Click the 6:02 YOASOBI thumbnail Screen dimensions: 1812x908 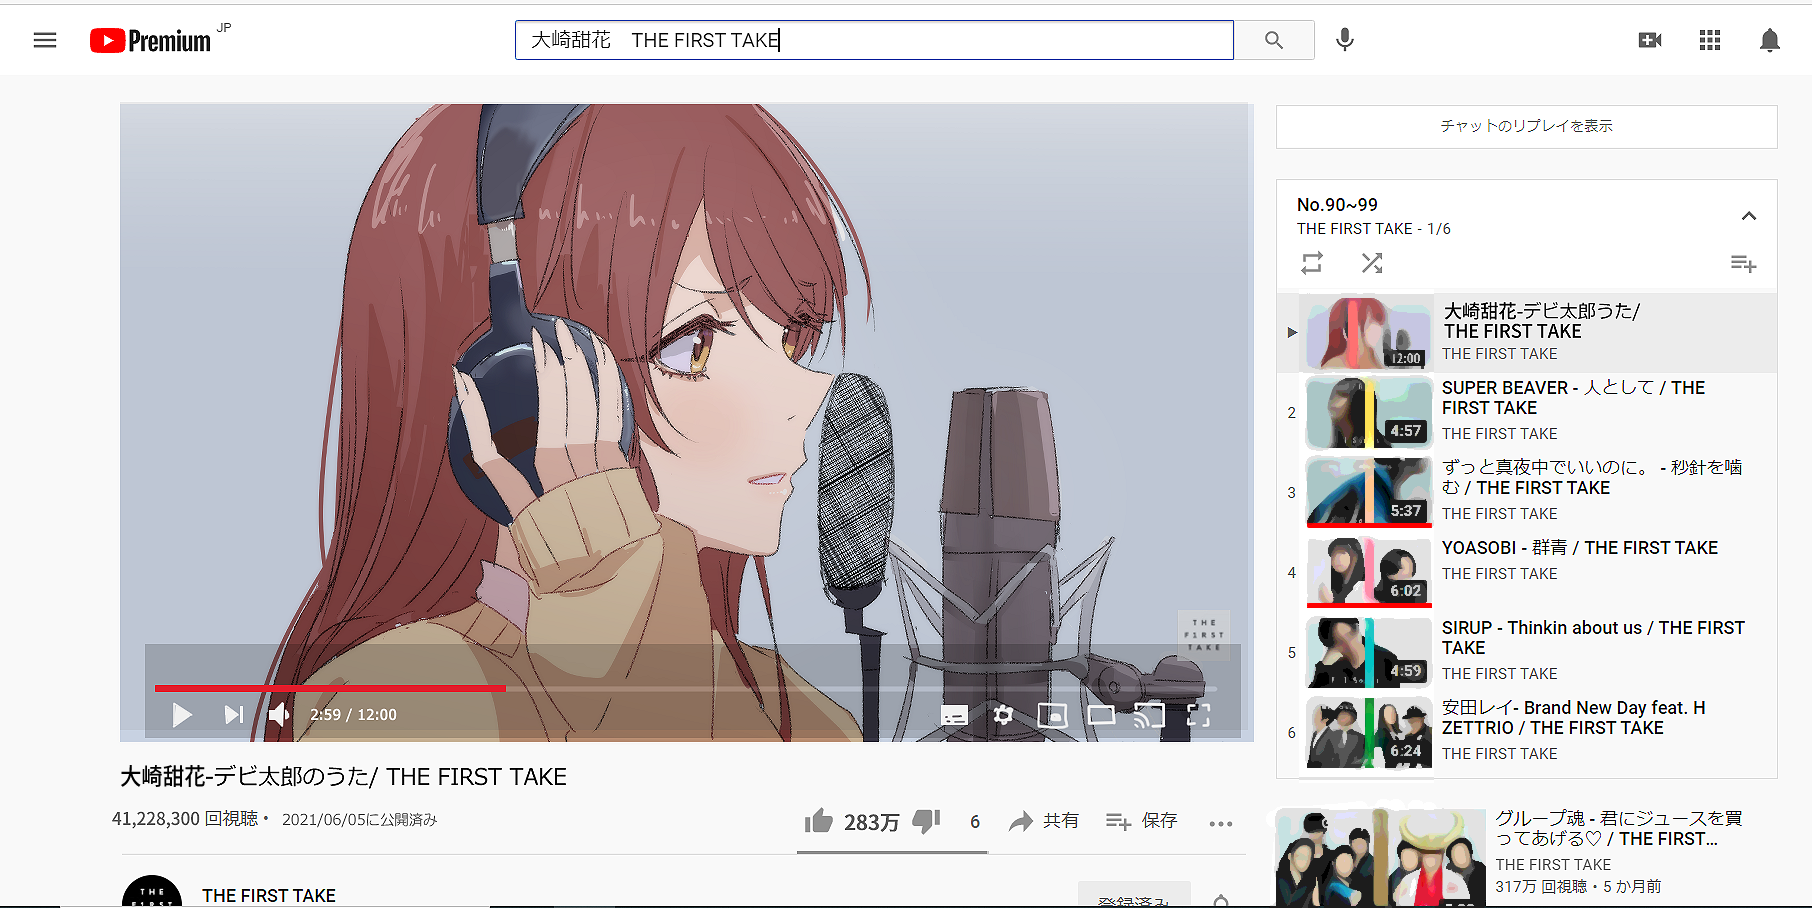pos(1369,573)
